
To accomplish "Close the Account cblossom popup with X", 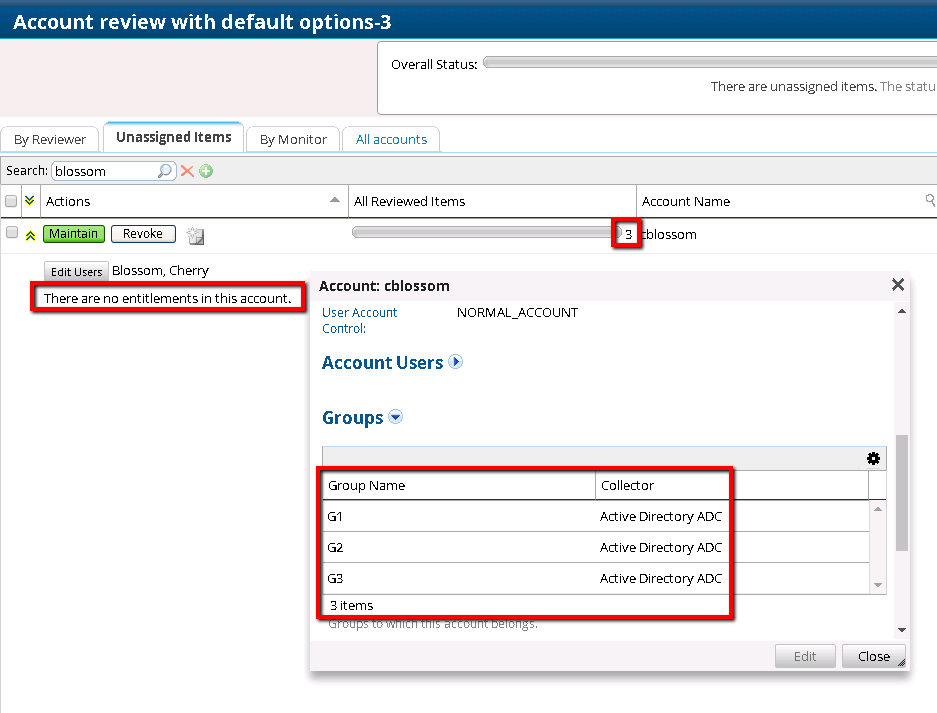I will click(897, 285).
